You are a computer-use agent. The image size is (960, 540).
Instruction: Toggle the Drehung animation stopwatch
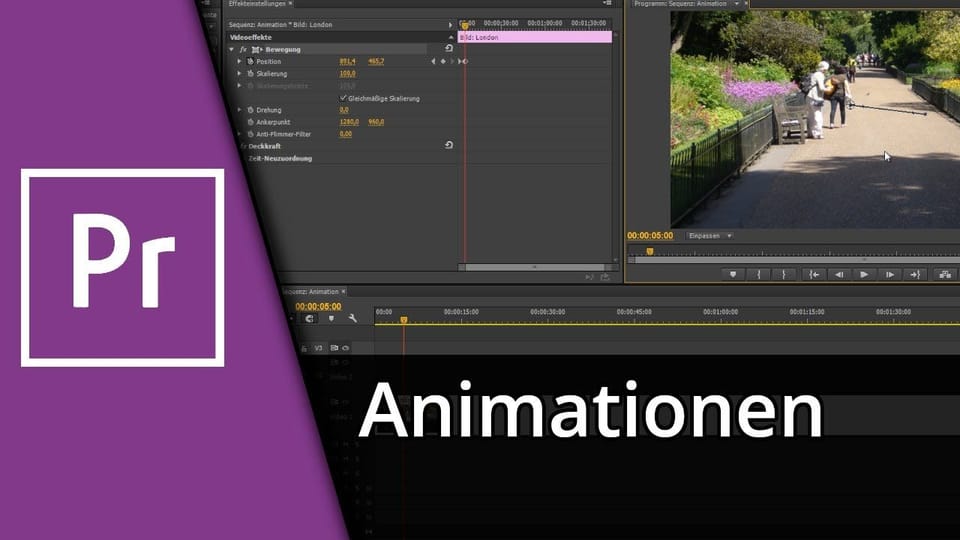click(x=250, y=110)
